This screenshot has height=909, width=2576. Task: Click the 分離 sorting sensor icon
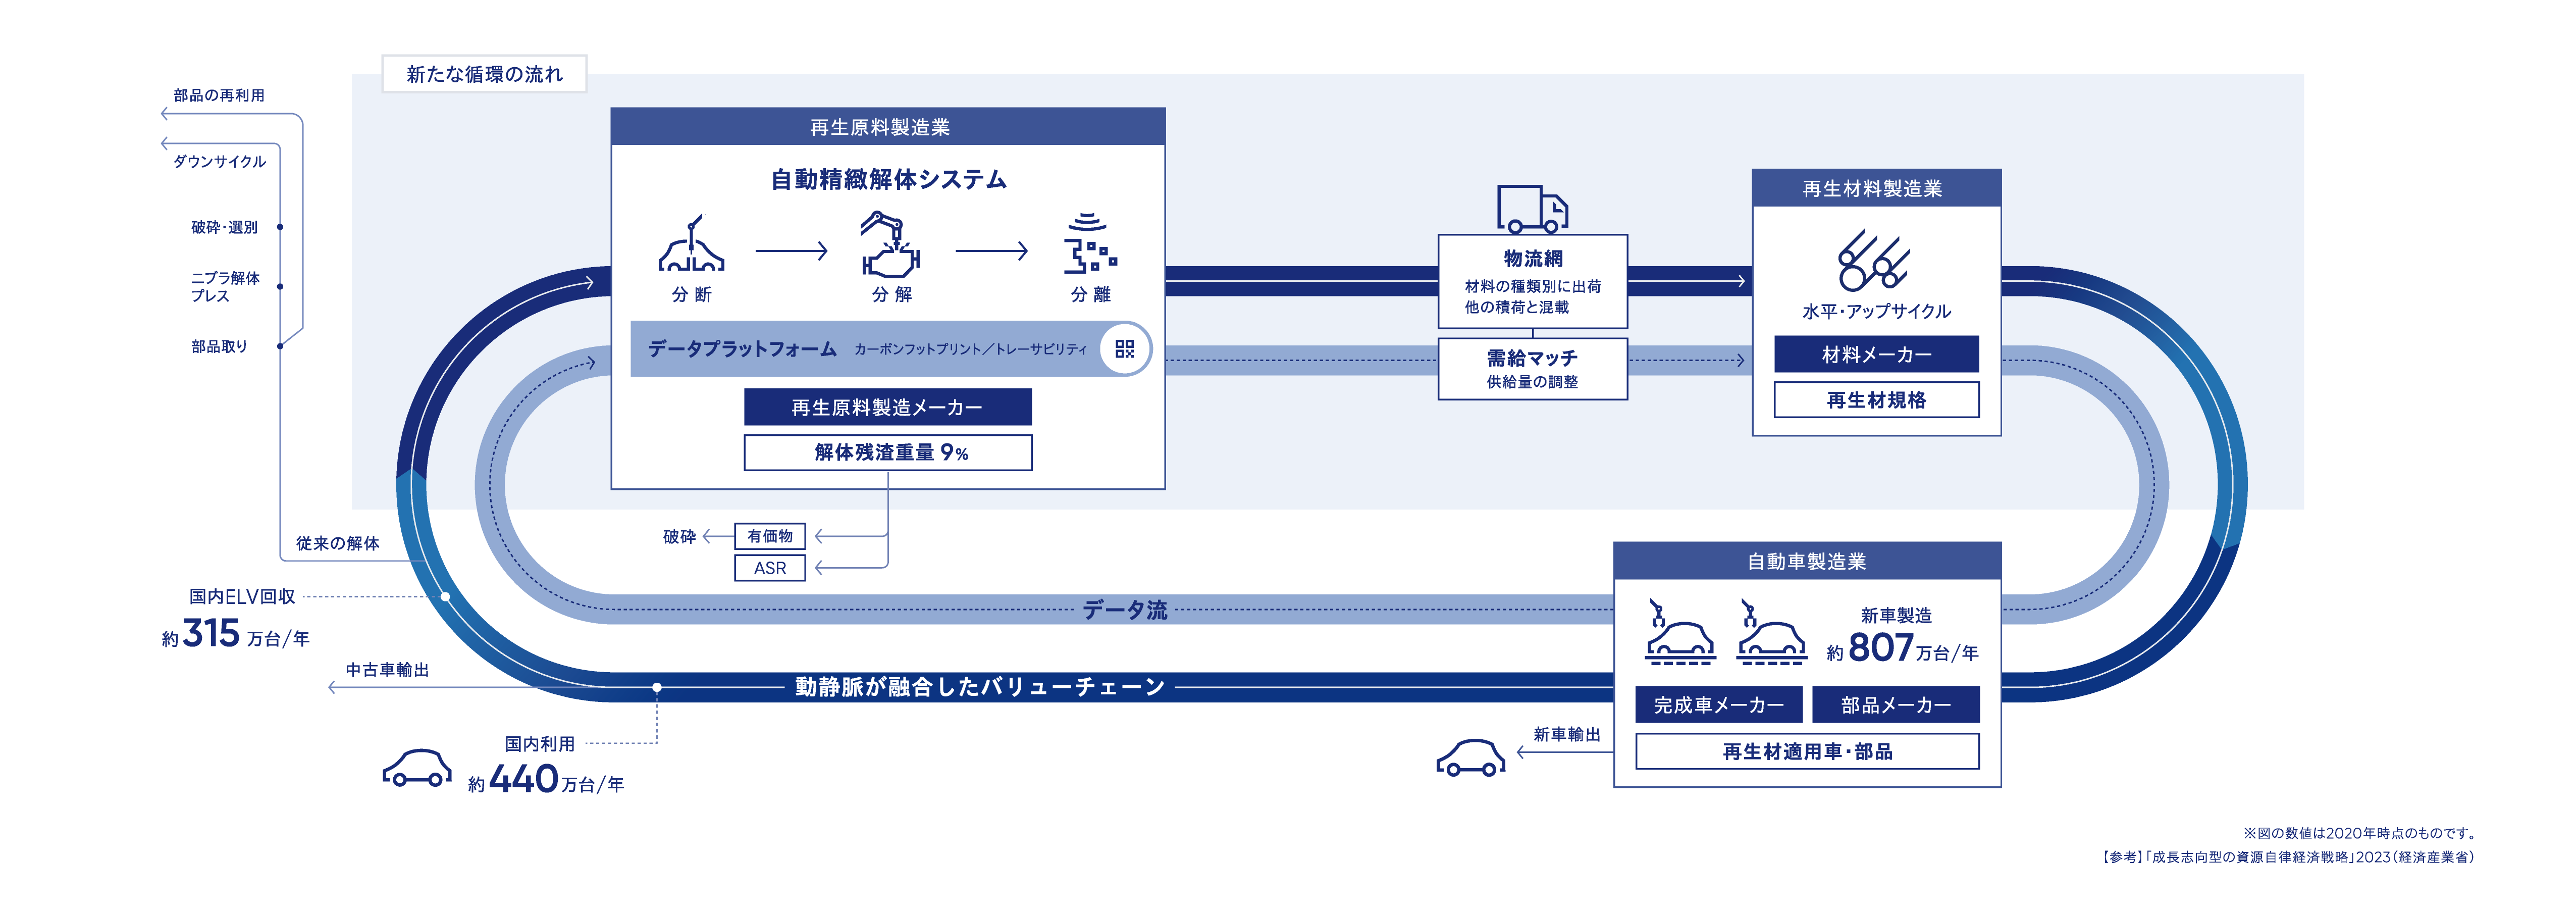pos(1090,243)
